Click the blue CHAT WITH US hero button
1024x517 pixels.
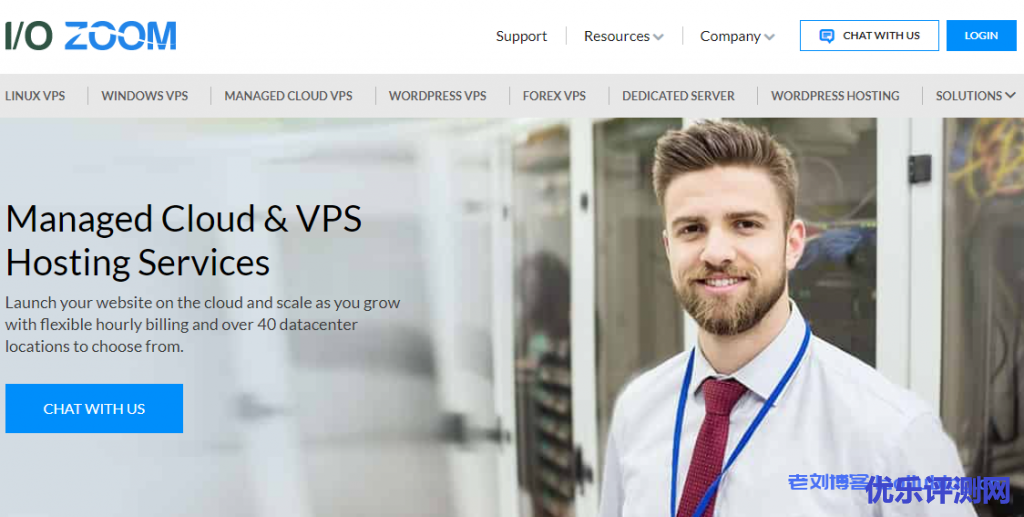[94, 408]
